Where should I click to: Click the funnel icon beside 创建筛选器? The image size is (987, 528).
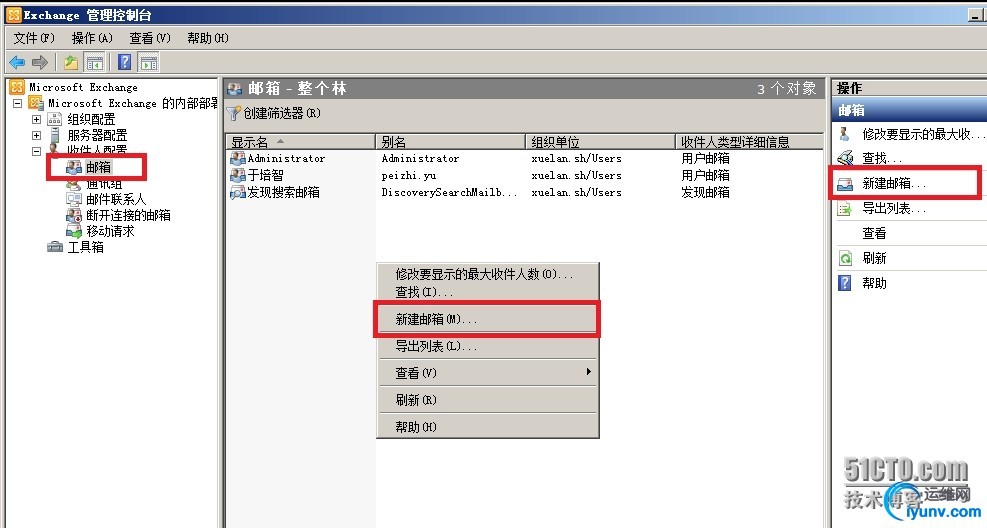[x=234, y=113]
